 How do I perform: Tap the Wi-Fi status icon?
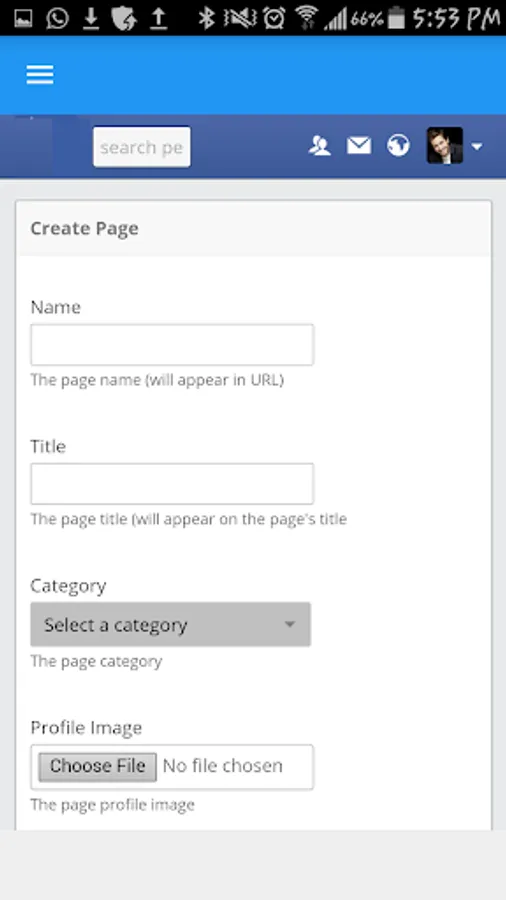tap(307, 17)
